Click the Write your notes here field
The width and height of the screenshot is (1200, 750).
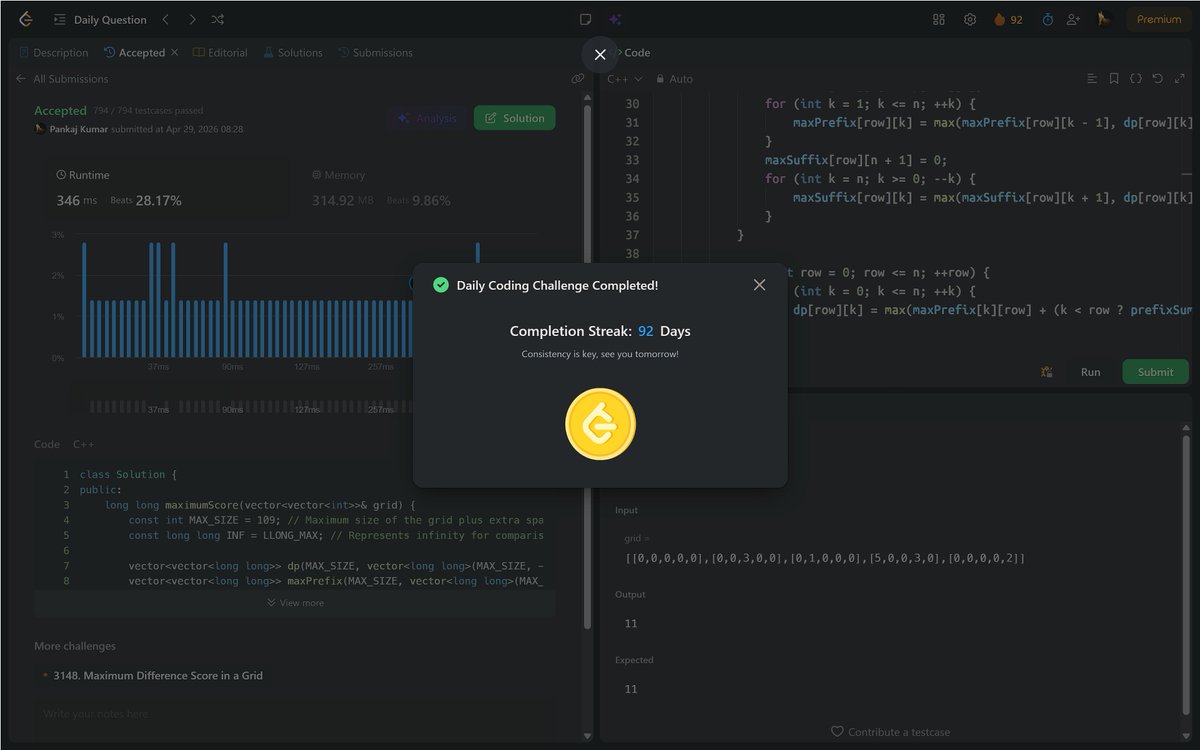[295, 714]
